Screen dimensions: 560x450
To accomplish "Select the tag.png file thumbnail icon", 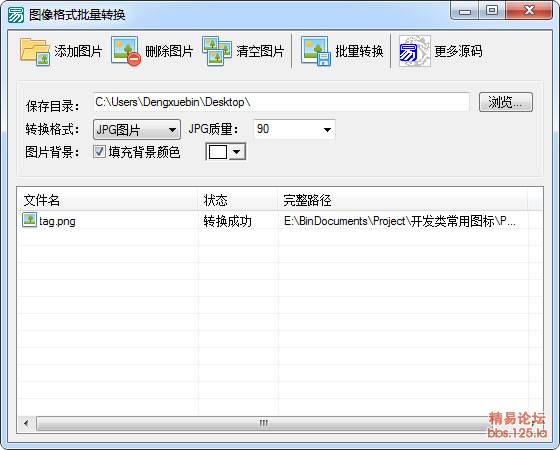I will click(x=29, y=220).
